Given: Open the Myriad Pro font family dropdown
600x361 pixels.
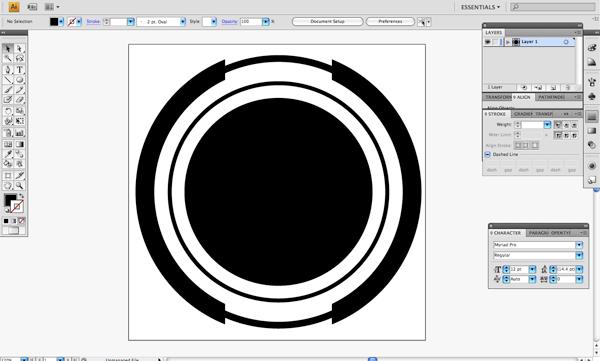Looking at the screenshot, I should coord(579,245).
